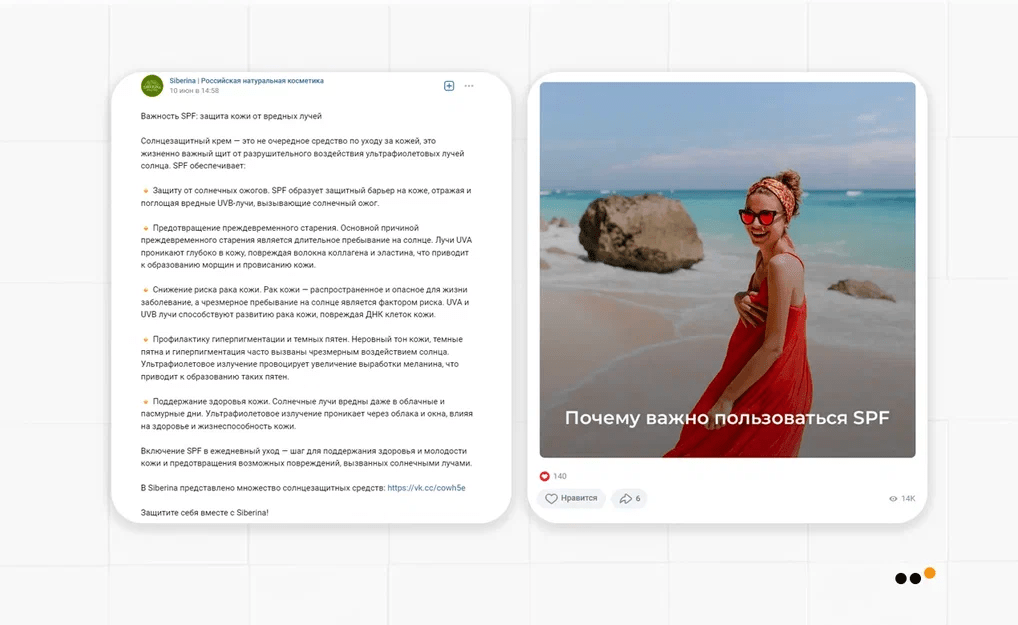Click the caption Почему важно пользоваться SPF
The image size is (1018, 625).
coord(726,418)
